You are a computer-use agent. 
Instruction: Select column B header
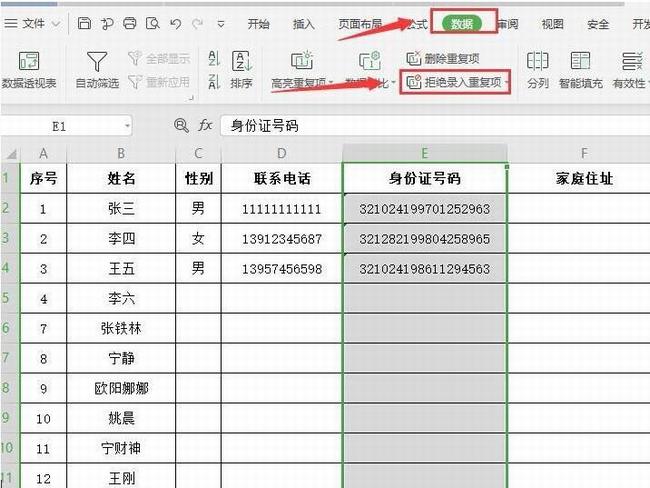coord(121,153)
